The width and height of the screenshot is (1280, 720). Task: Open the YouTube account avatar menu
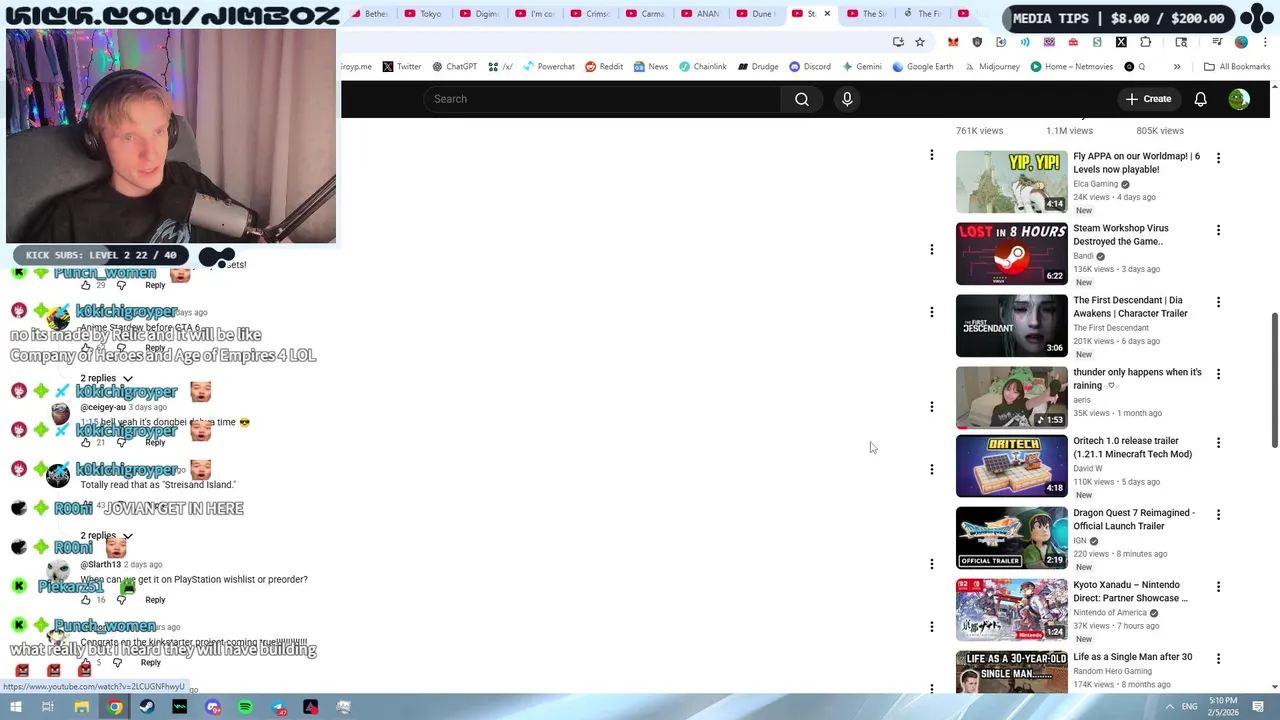click(1239, 99)
